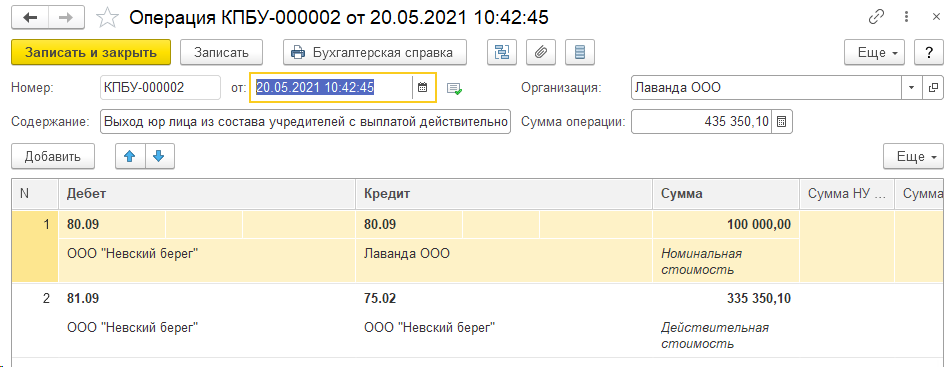Open the organization card via the open icon

pos(932,88)
